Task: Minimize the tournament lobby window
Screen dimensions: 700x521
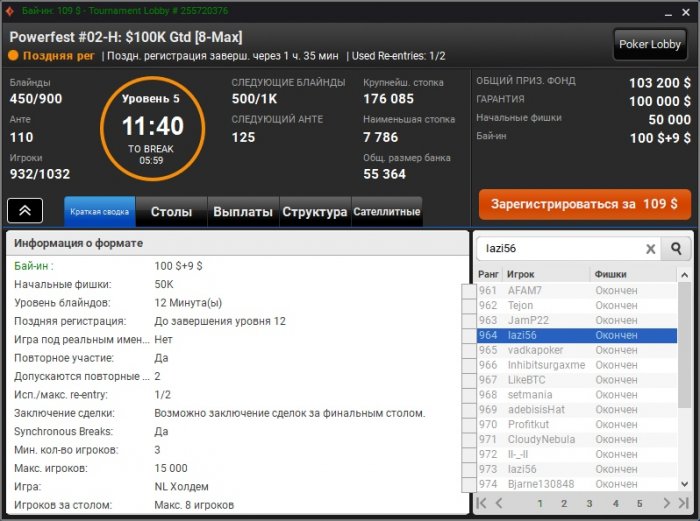Action: [x=668, y=13]
